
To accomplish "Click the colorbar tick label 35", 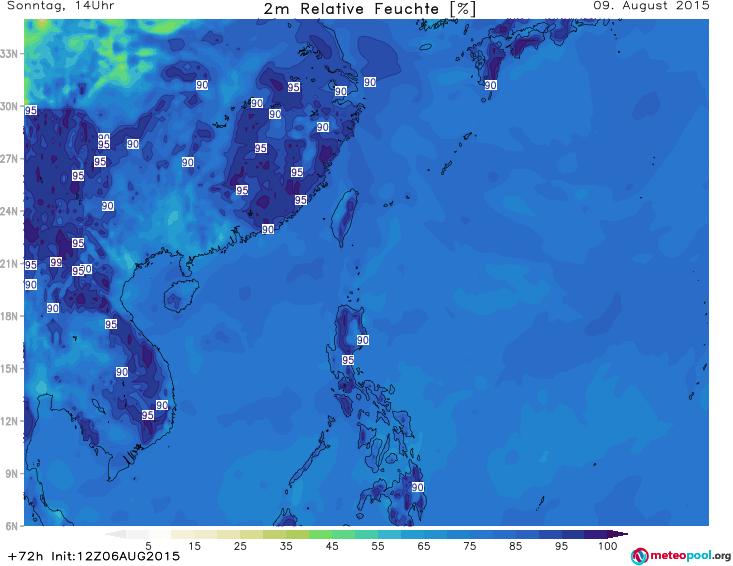I will tap(286, 546).
